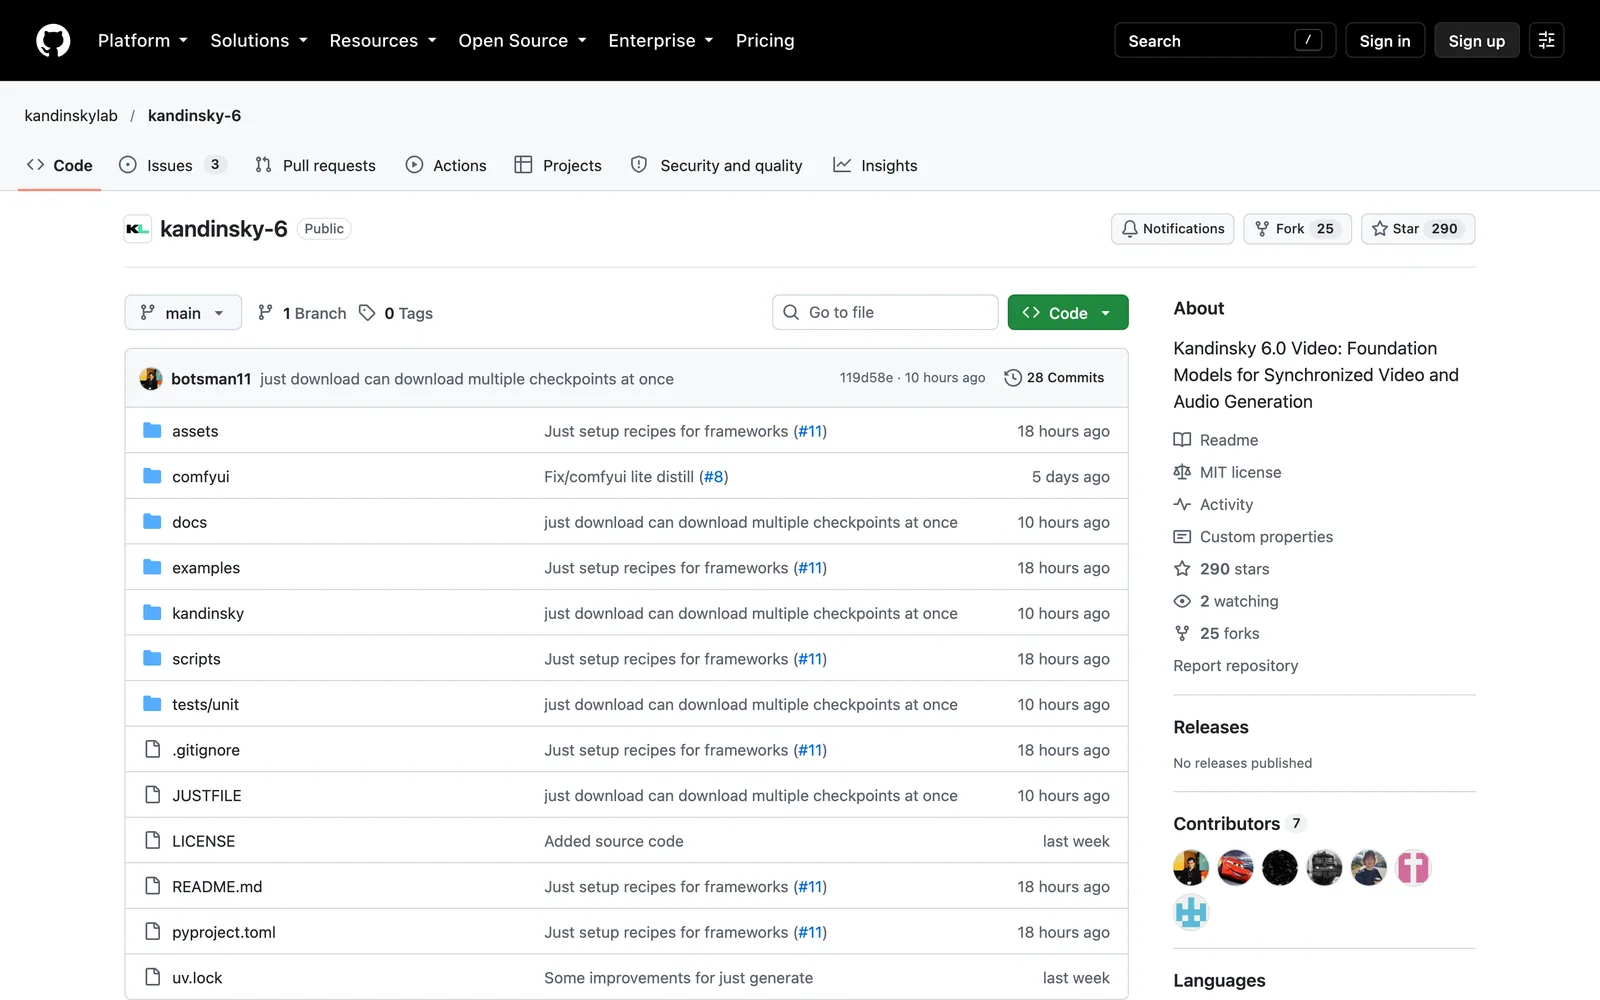1600x1000 pixels.
Task: Expand the Resources menu
Action: (x=383, y=41)
